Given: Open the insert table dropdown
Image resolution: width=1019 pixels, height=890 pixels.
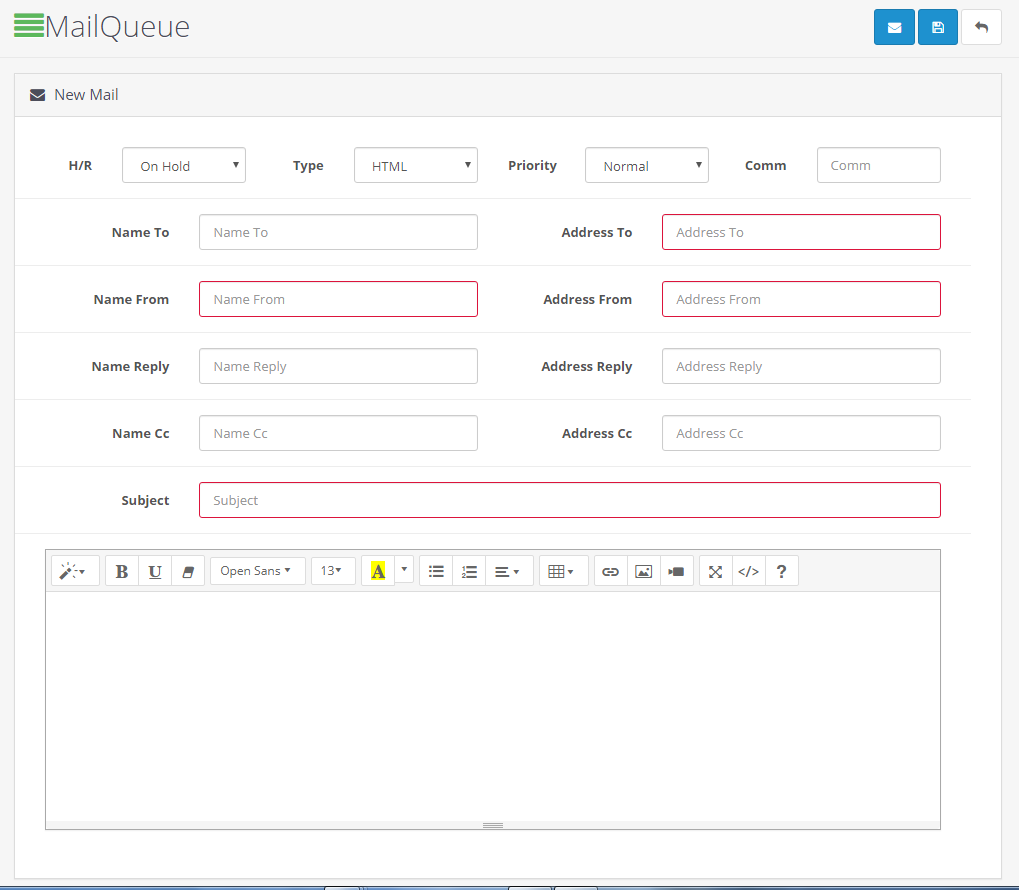Looking at the screenshot, I should pos(563,571).
